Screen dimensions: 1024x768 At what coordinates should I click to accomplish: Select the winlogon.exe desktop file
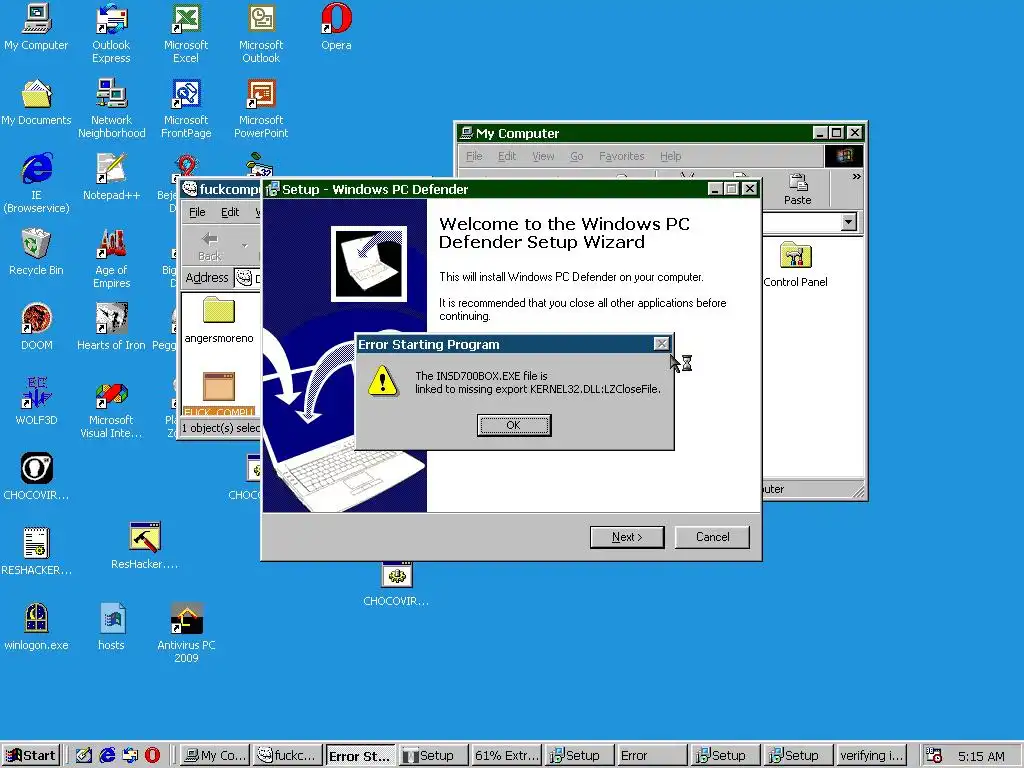tap(36, 627)
